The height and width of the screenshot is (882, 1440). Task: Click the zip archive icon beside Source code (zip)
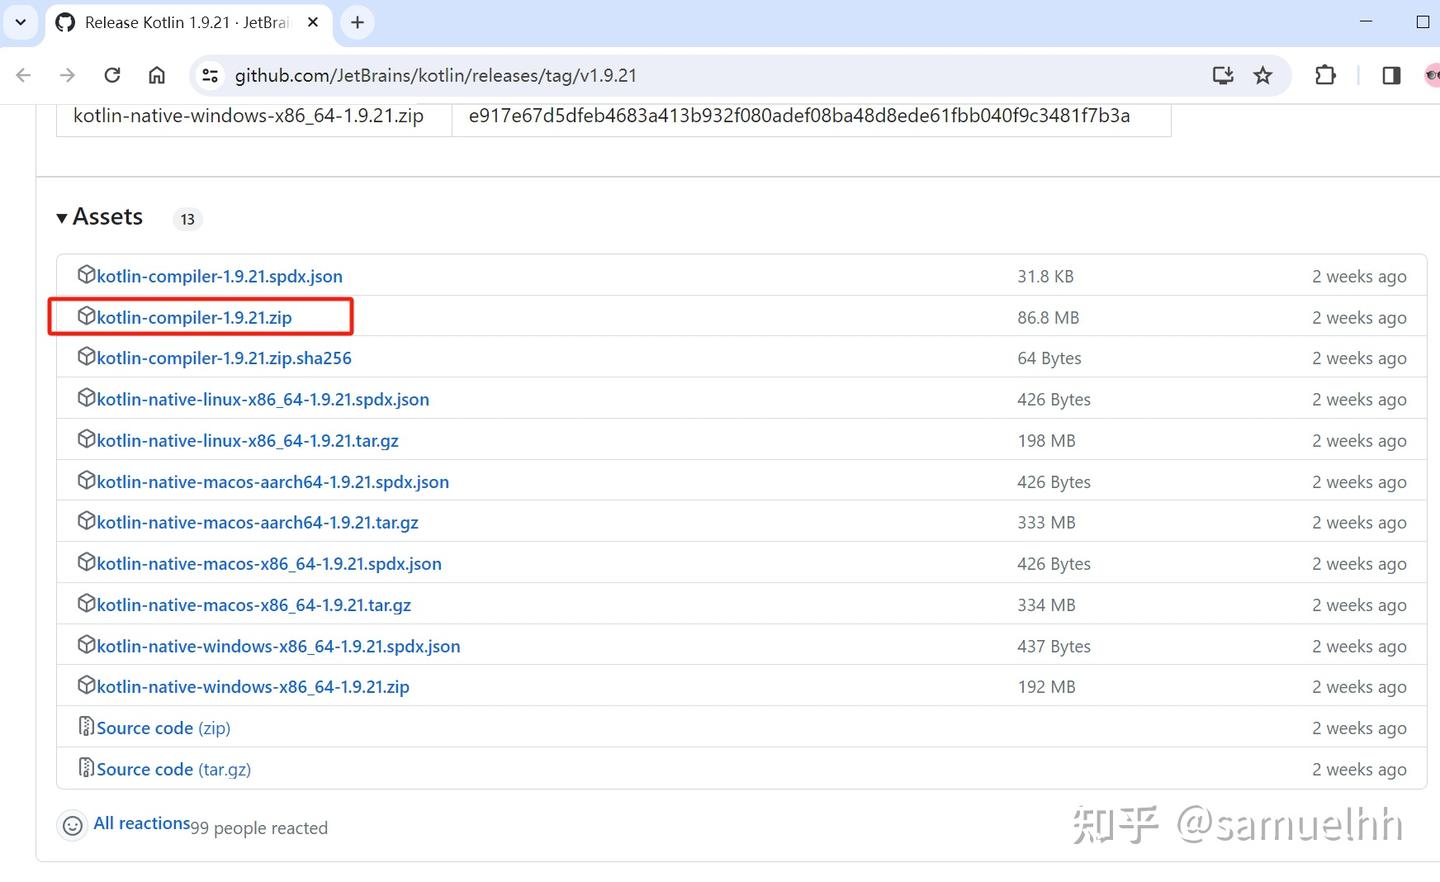(x=86, y=725)
